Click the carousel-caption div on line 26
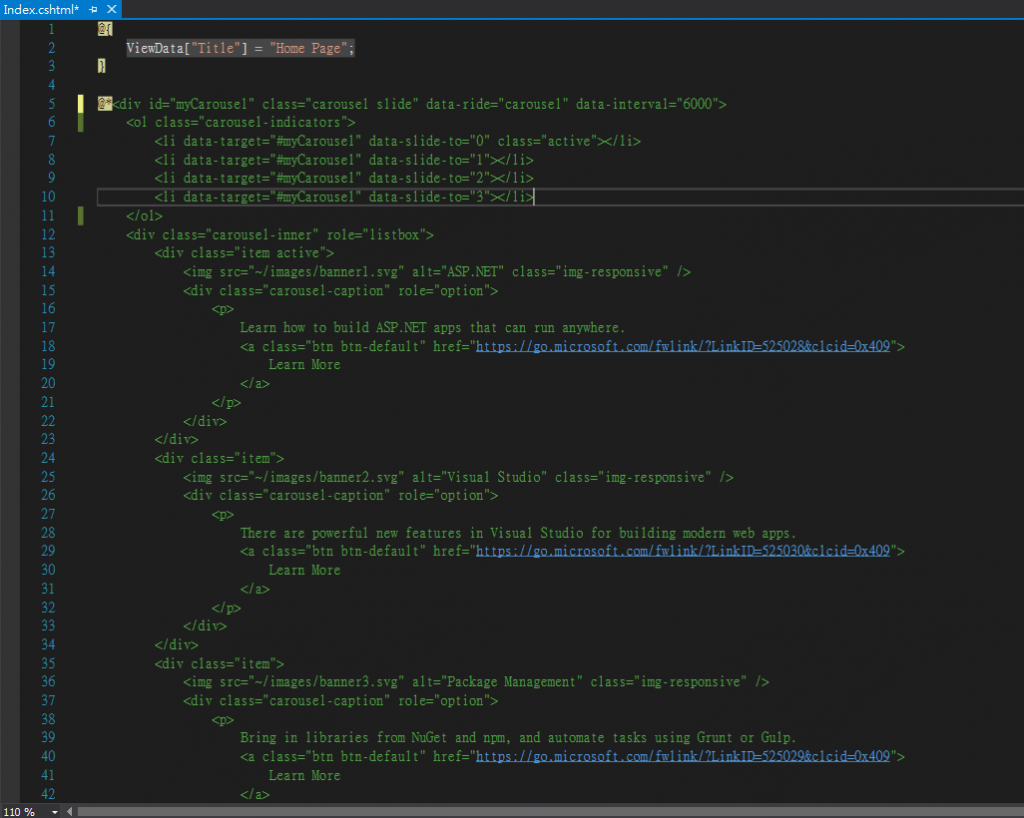This screenshot has width=1024, height=818. 340,496
